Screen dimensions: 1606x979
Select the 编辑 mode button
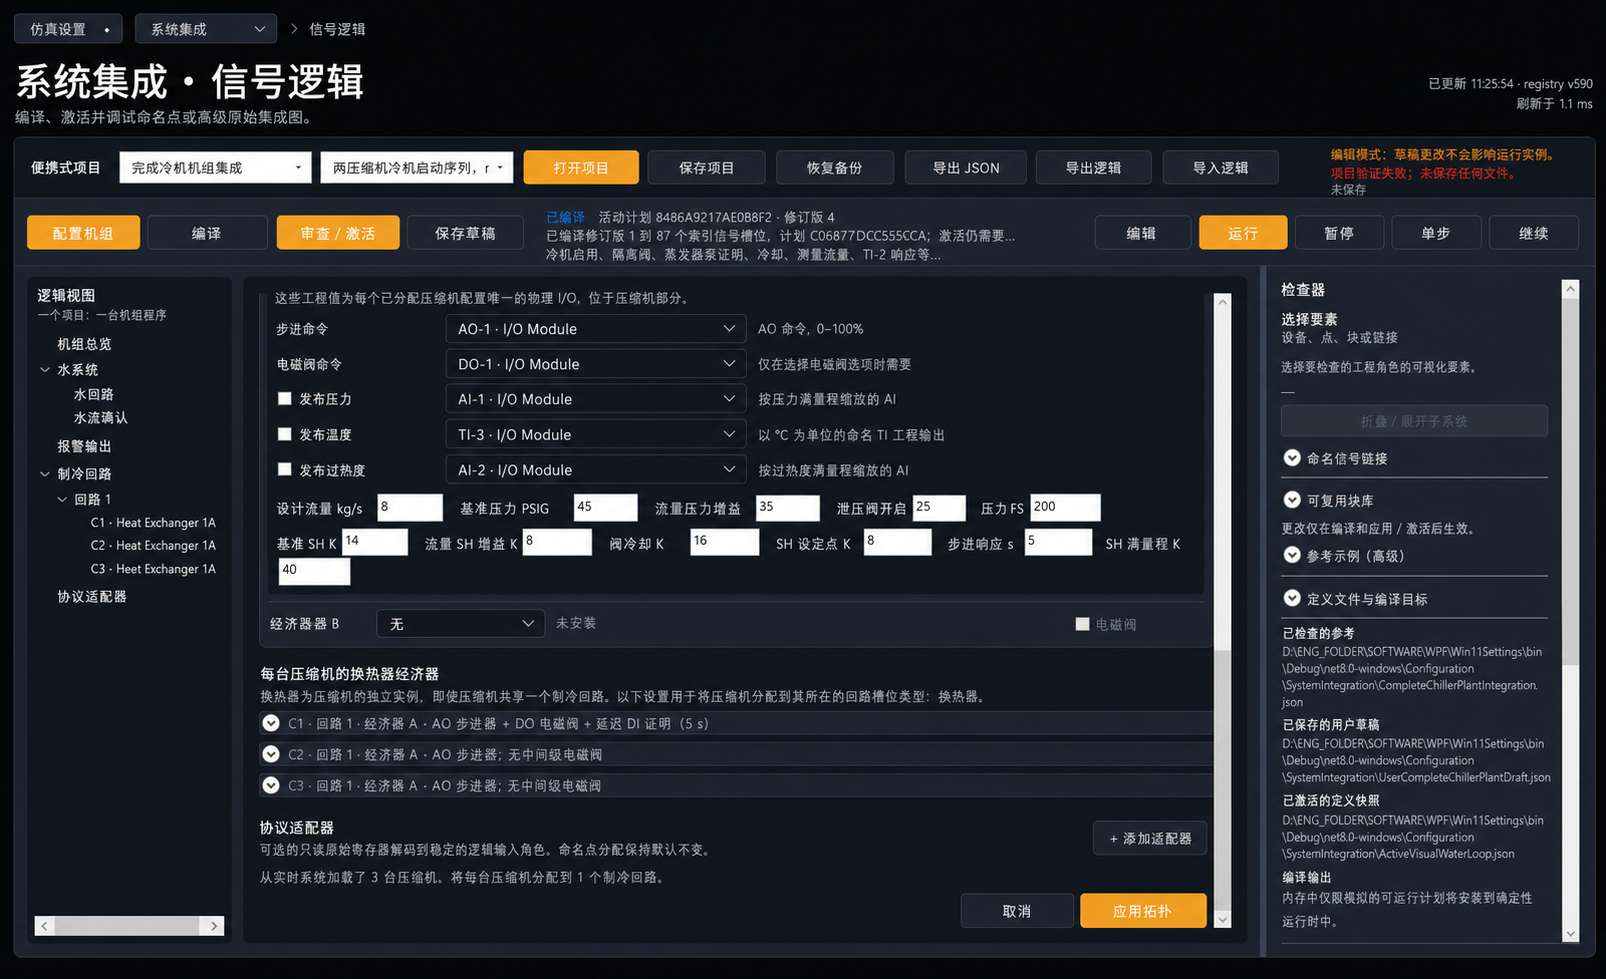pyautogui.click(x=1142, y=233)
